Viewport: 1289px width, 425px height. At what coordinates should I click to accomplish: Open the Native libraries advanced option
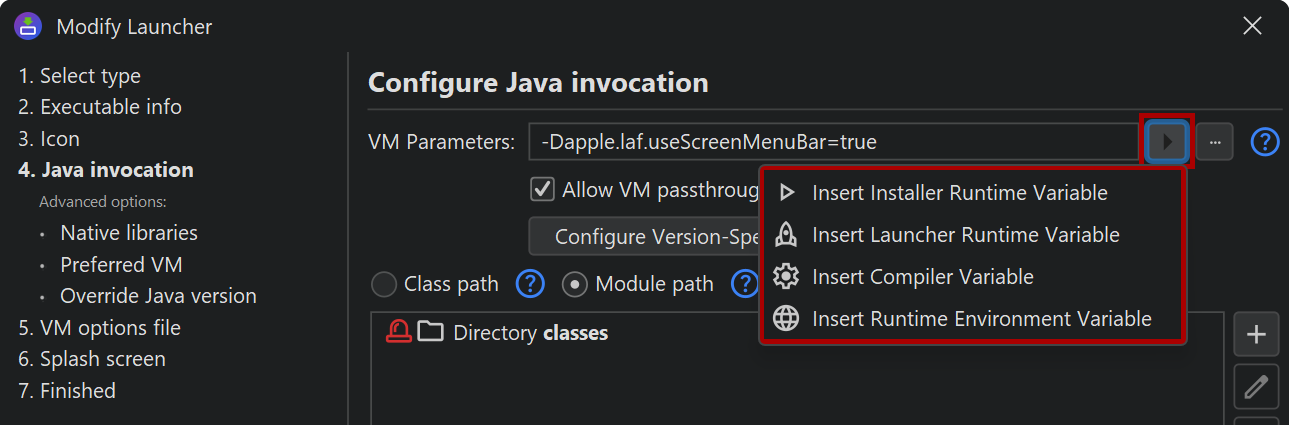(129, 233)
